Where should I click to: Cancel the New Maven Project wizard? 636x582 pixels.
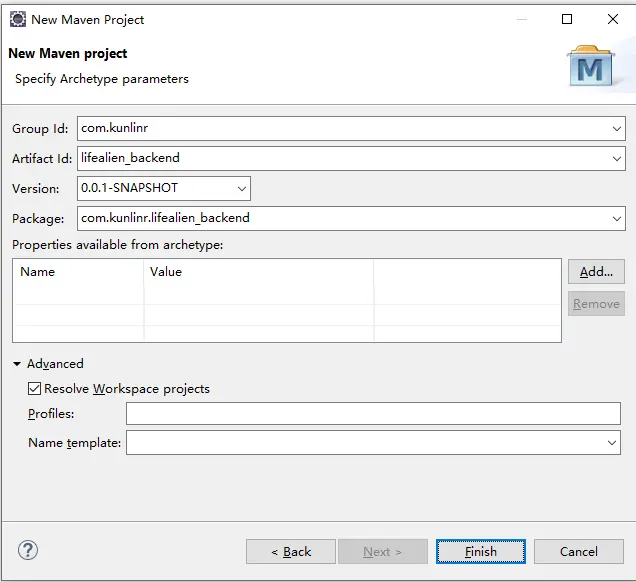pos(579,552)
